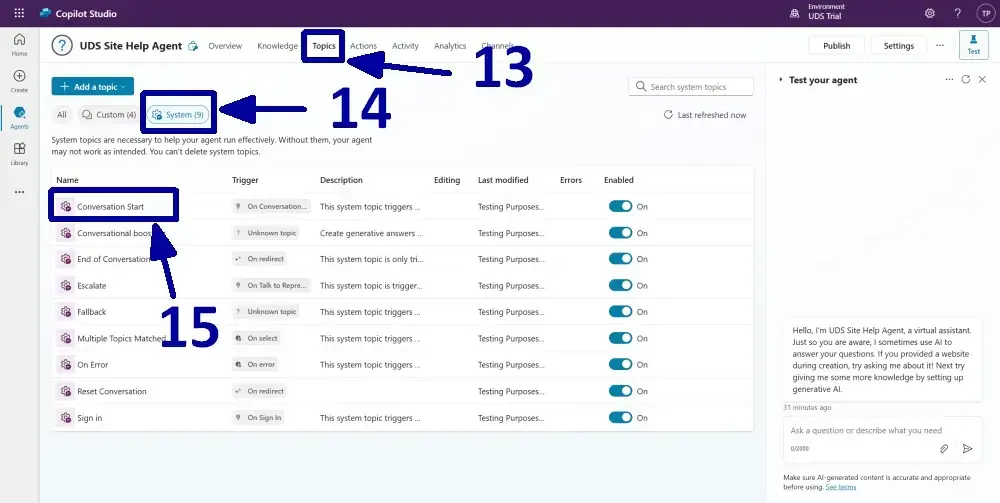Screen dimensions: 1000x503
Task: Open the Activity tab
Action: pos(405,46)
